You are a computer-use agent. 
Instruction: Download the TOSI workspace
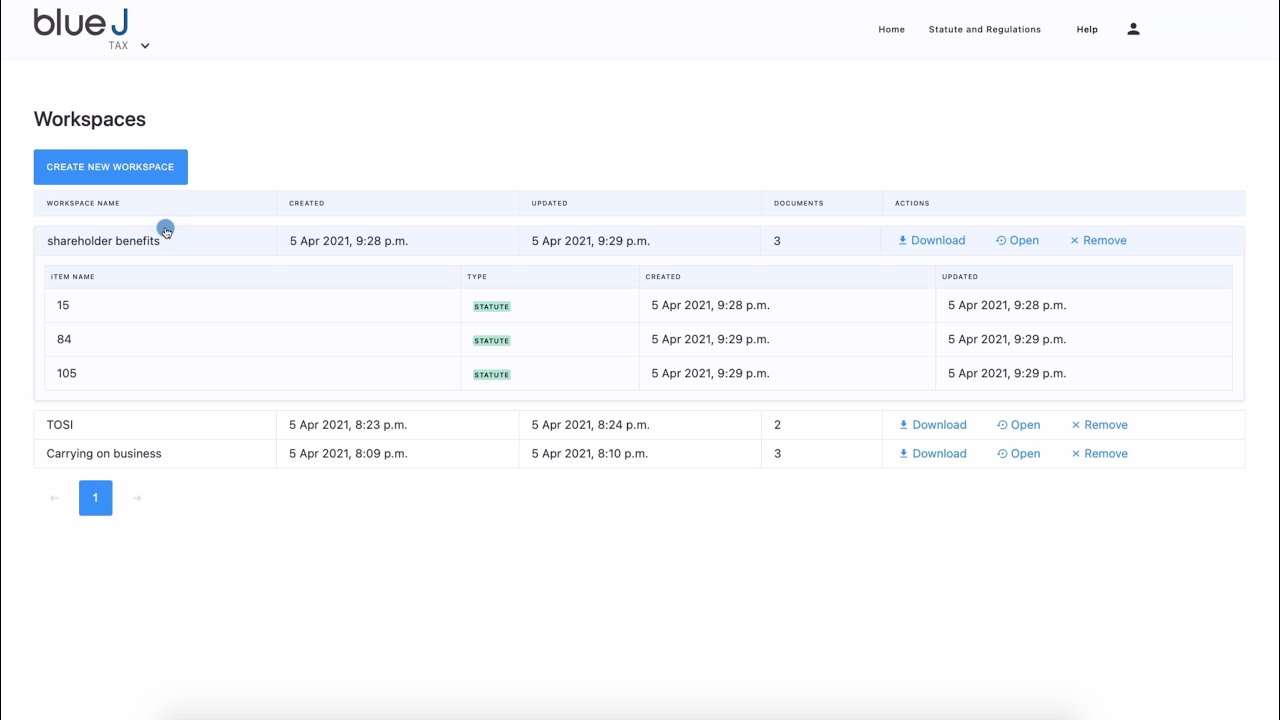pyautogui.click(x=932, y=425)
